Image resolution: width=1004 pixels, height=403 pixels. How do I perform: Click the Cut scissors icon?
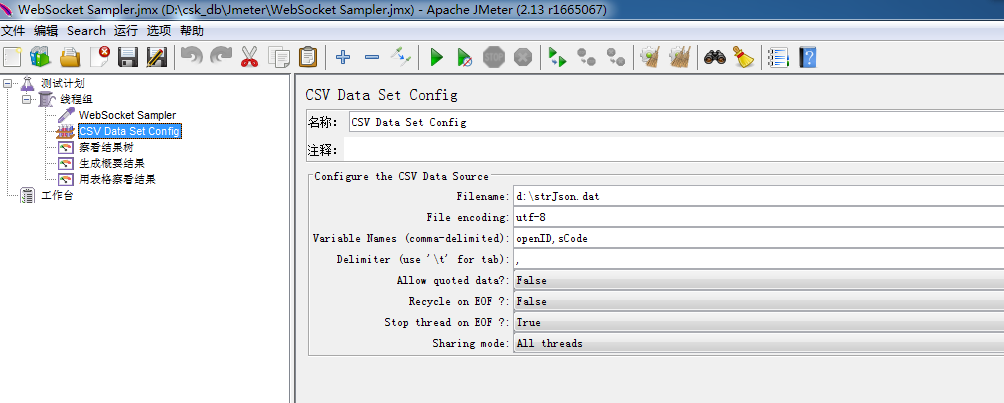(249, 57)
